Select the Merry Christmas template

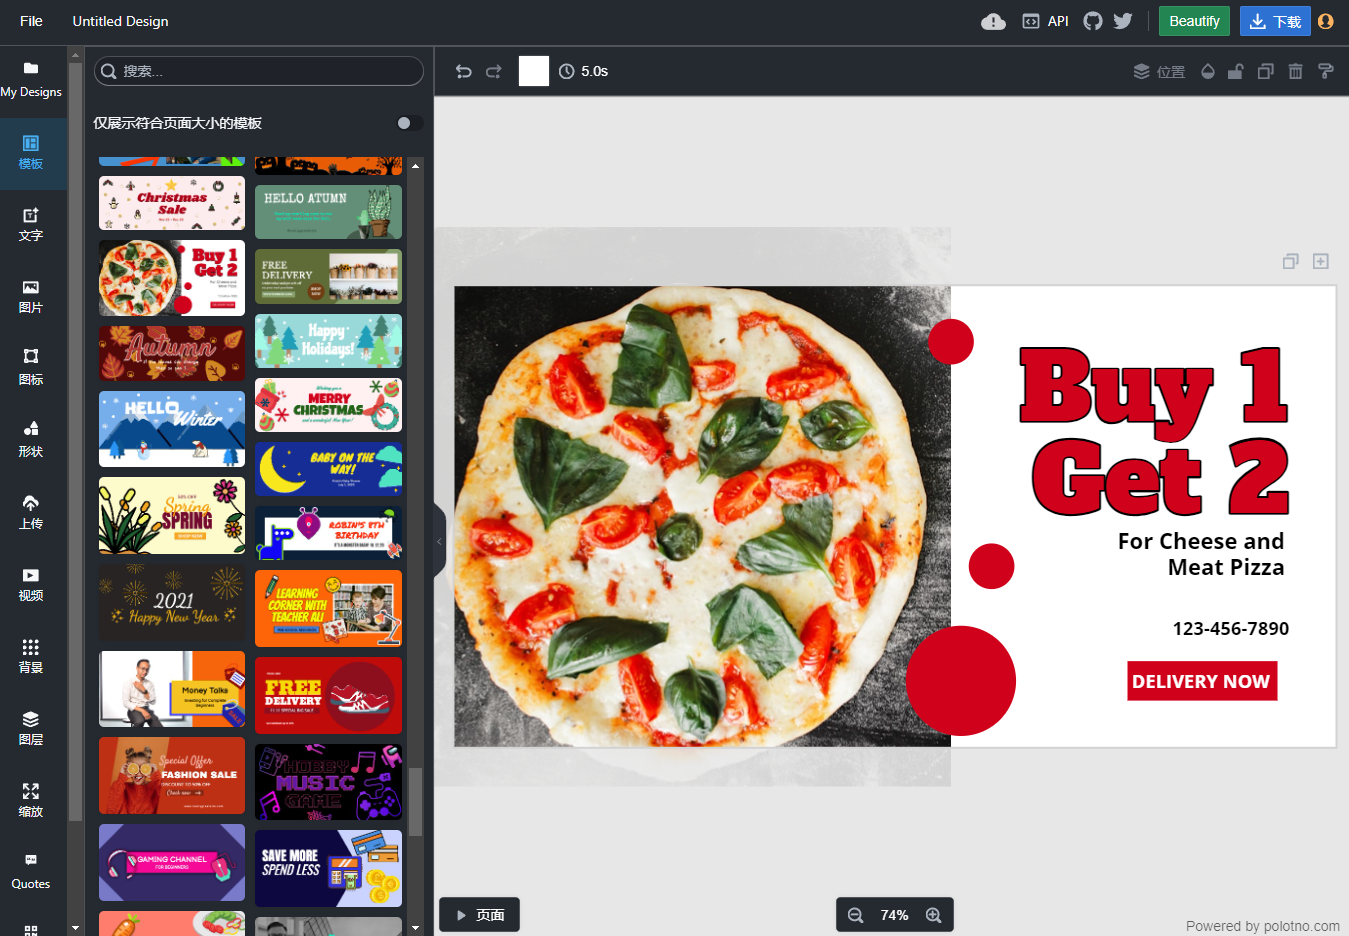[x=328, y=405]
